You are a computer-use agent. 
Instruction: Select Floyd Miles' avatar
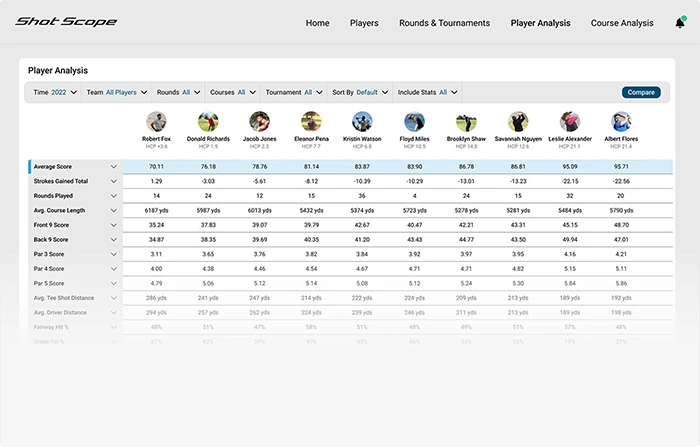pyautogui.click(x=414, y=121)
